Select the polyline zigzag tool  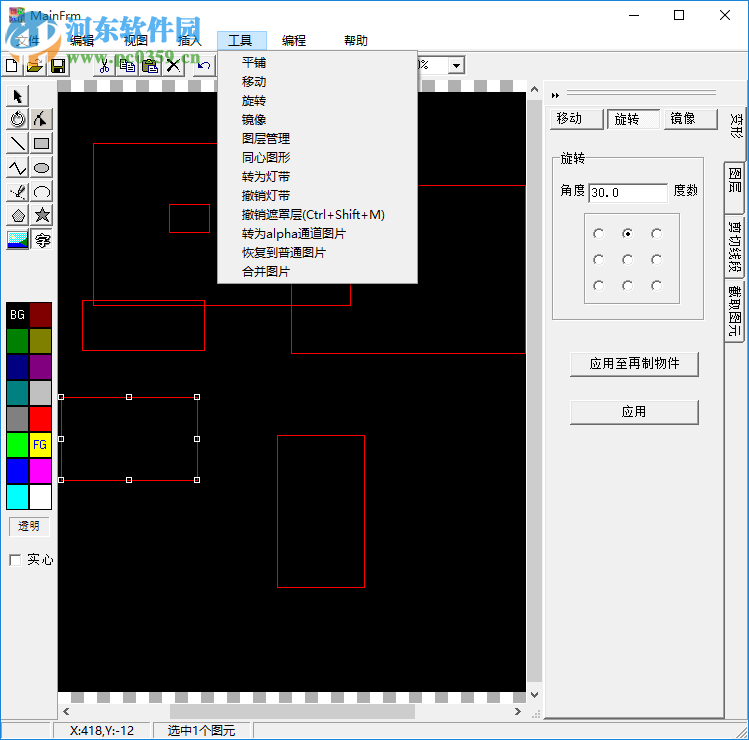[18, 168]
